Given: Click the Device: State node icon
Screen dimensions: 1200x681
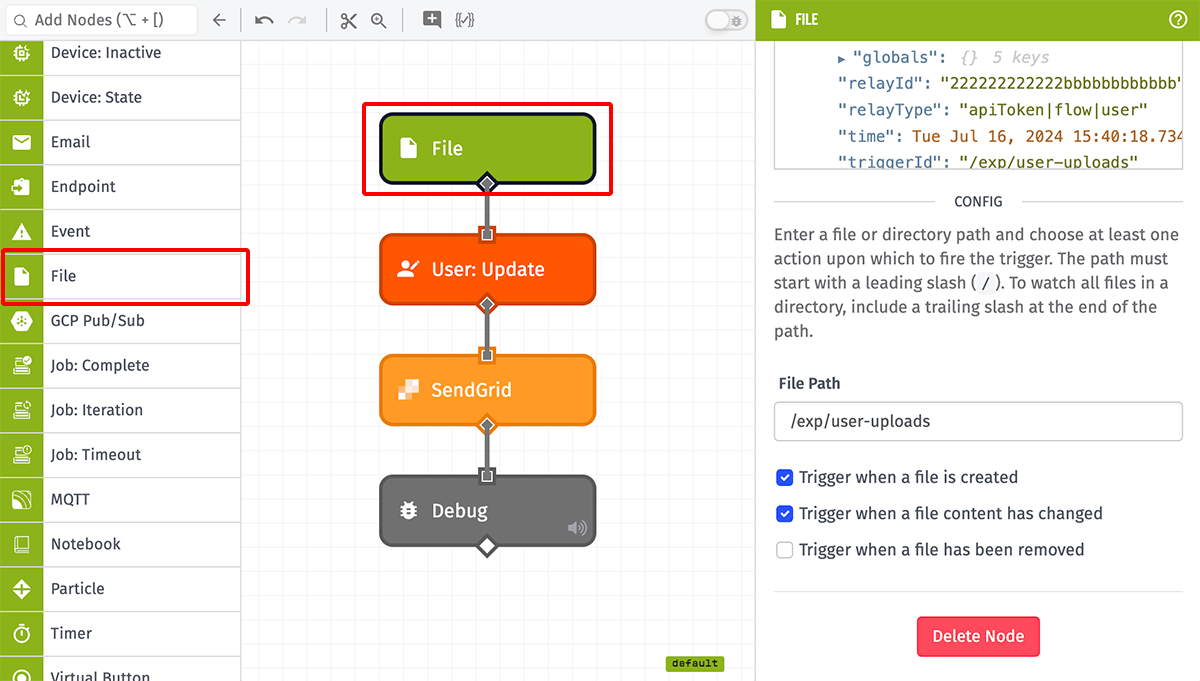Looking at the screenshot, I should 21,97.
